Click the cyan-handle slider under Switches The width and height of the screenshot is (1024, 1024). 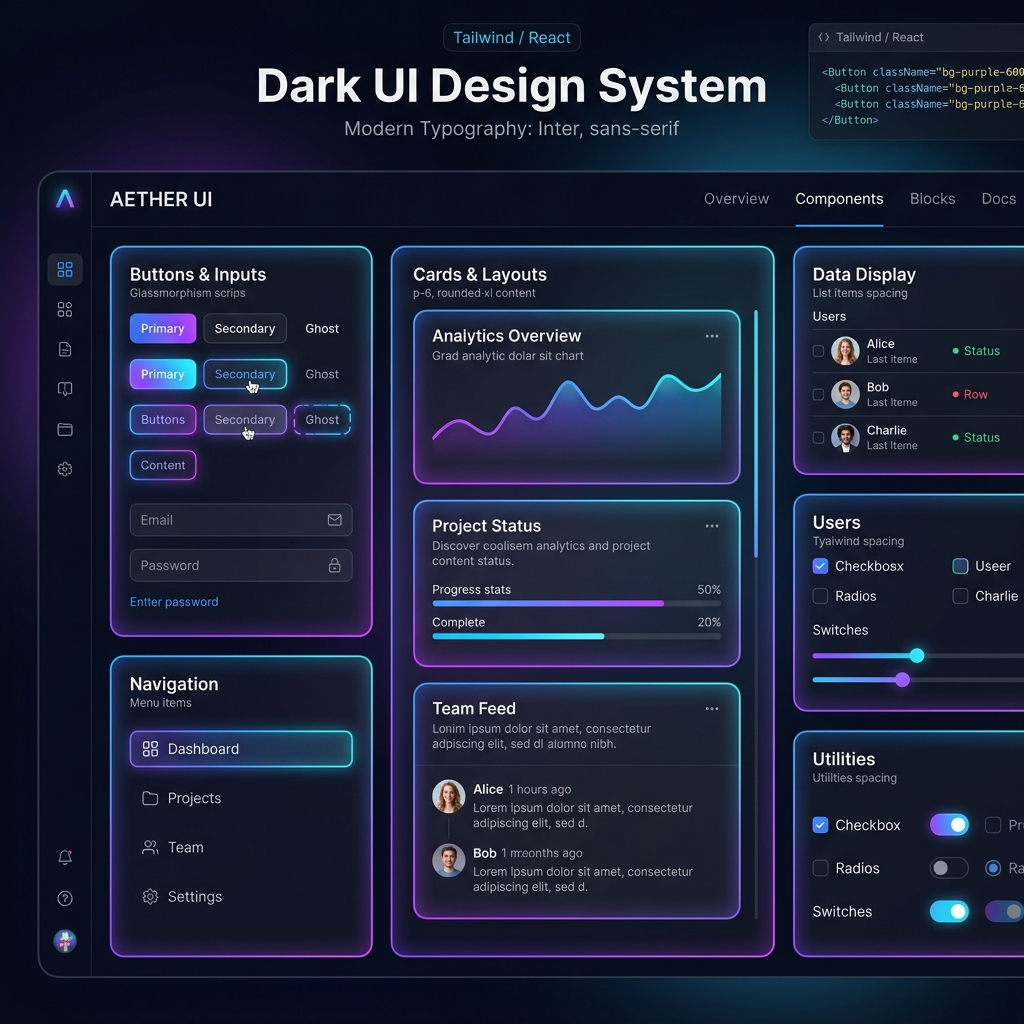pyautogui.click(x=917, y=656)
